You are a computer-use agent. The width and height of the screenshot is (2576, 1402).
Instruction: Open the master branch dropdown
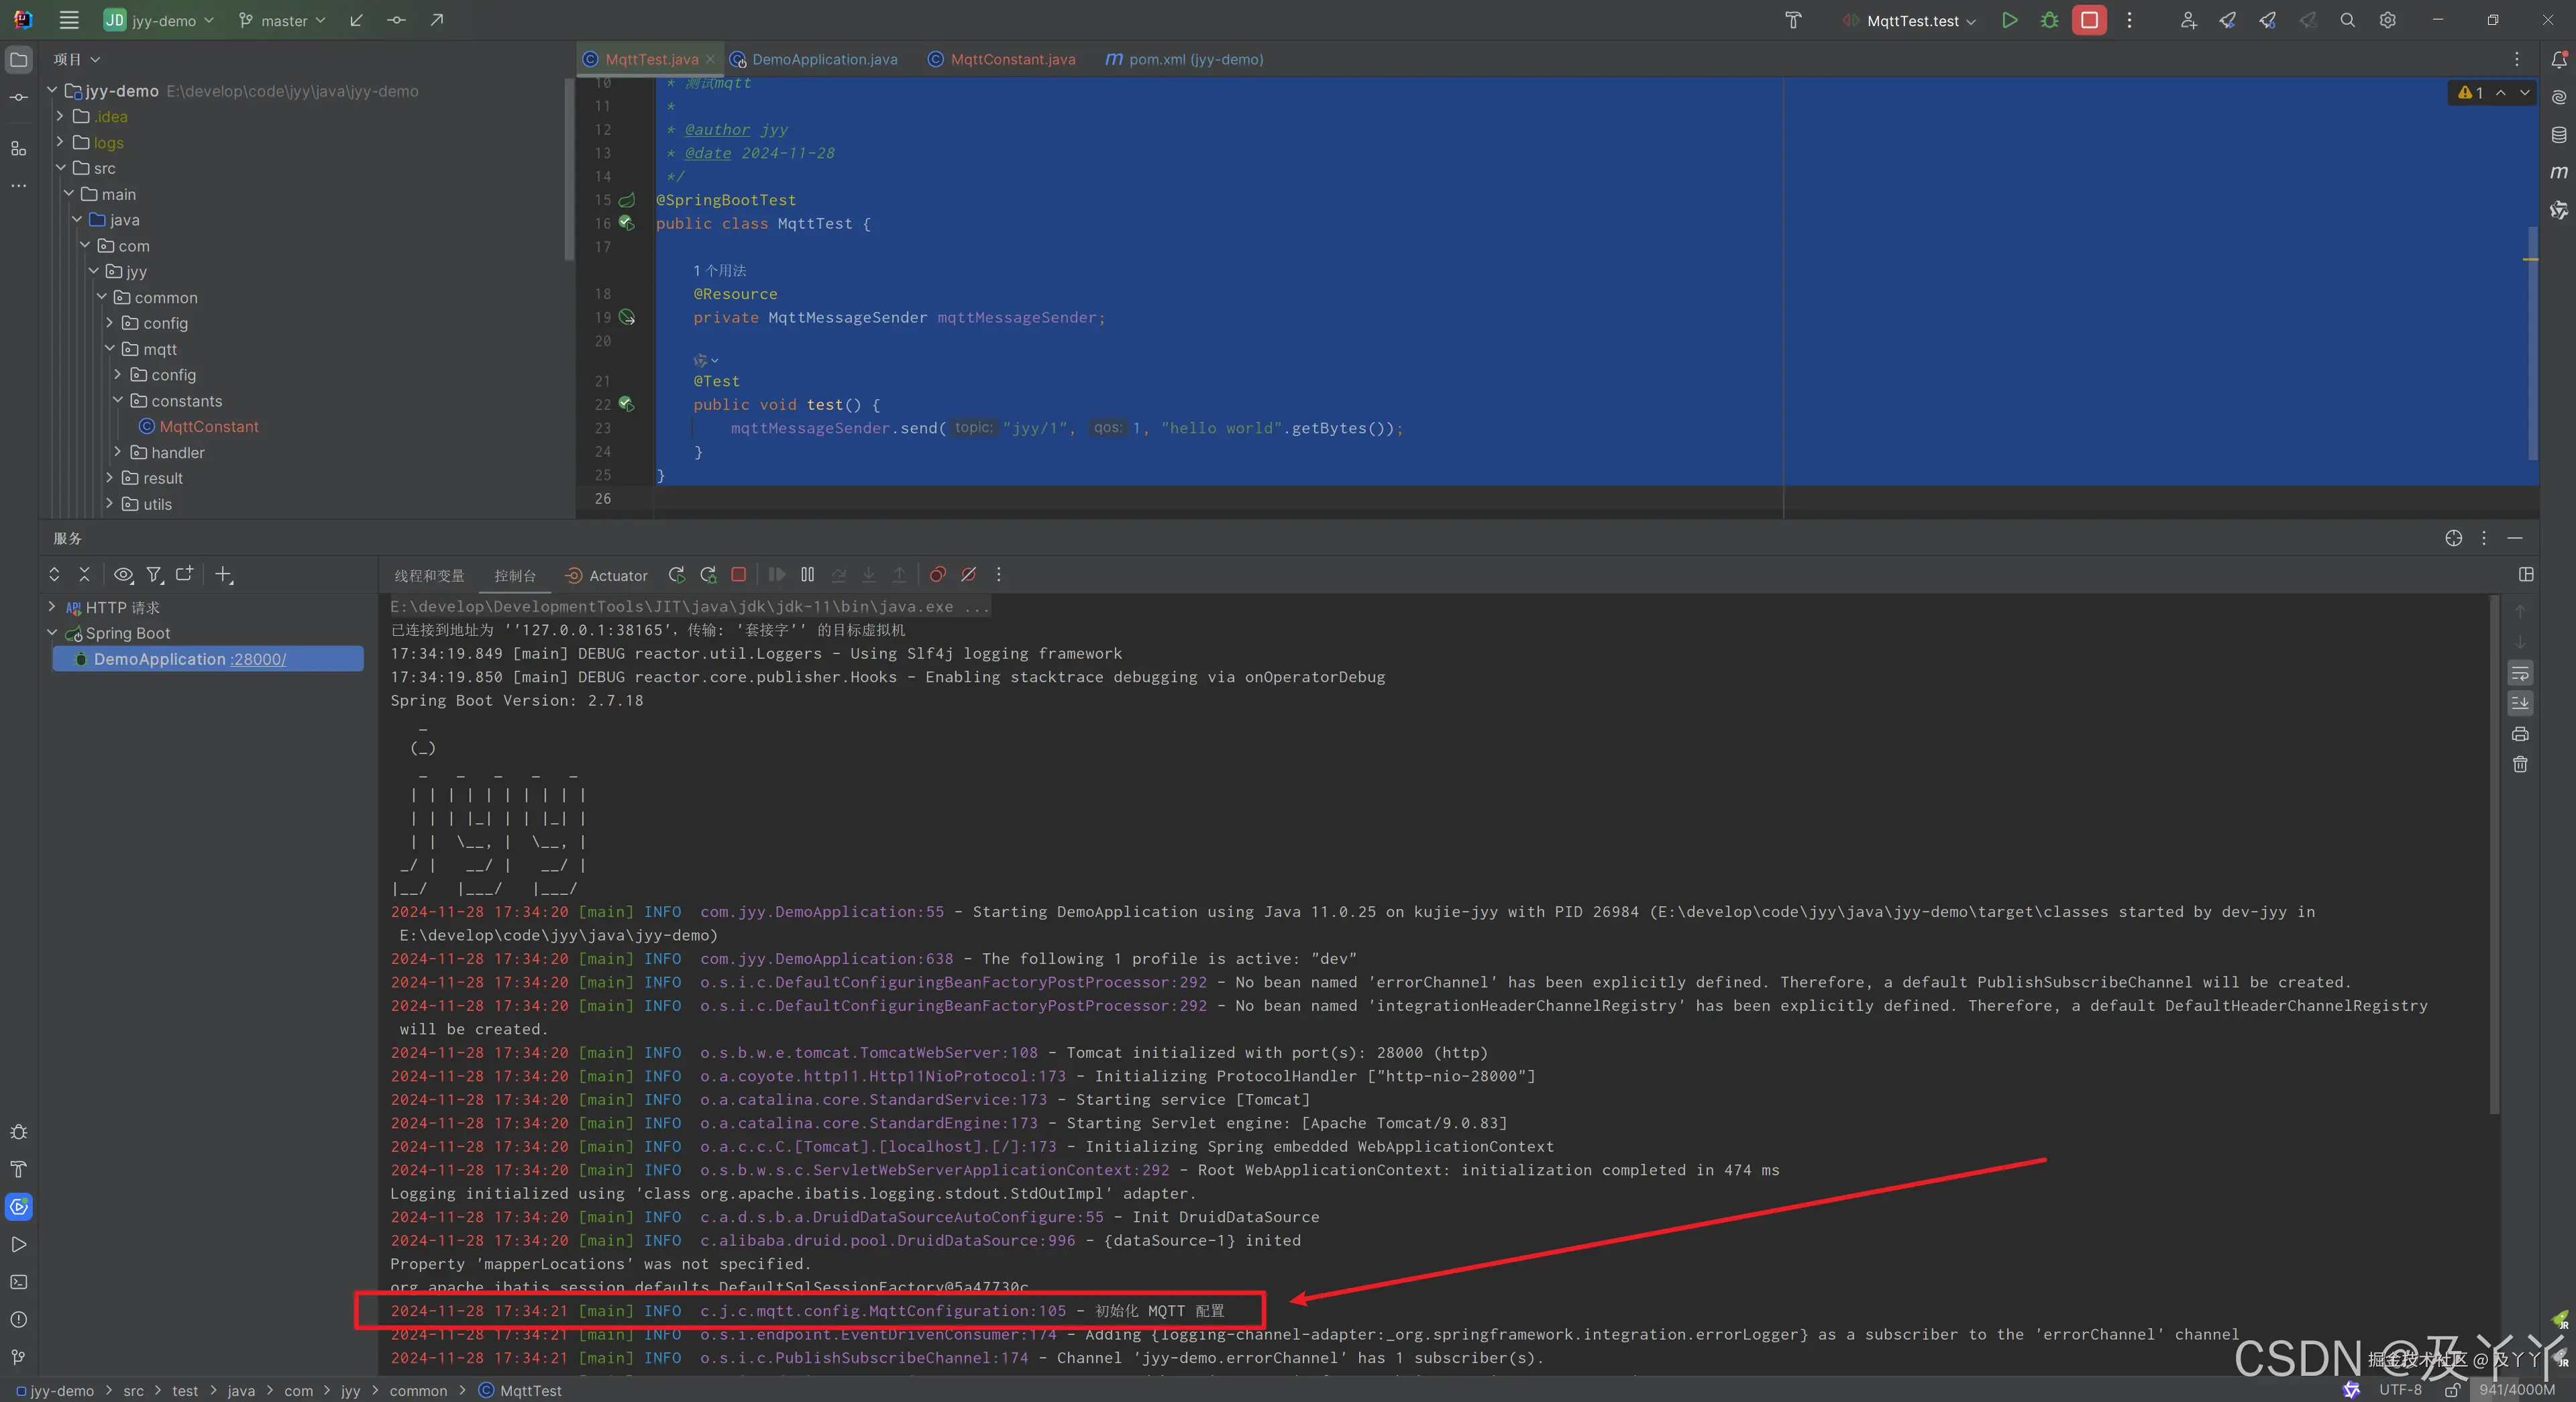coord(283,20)
